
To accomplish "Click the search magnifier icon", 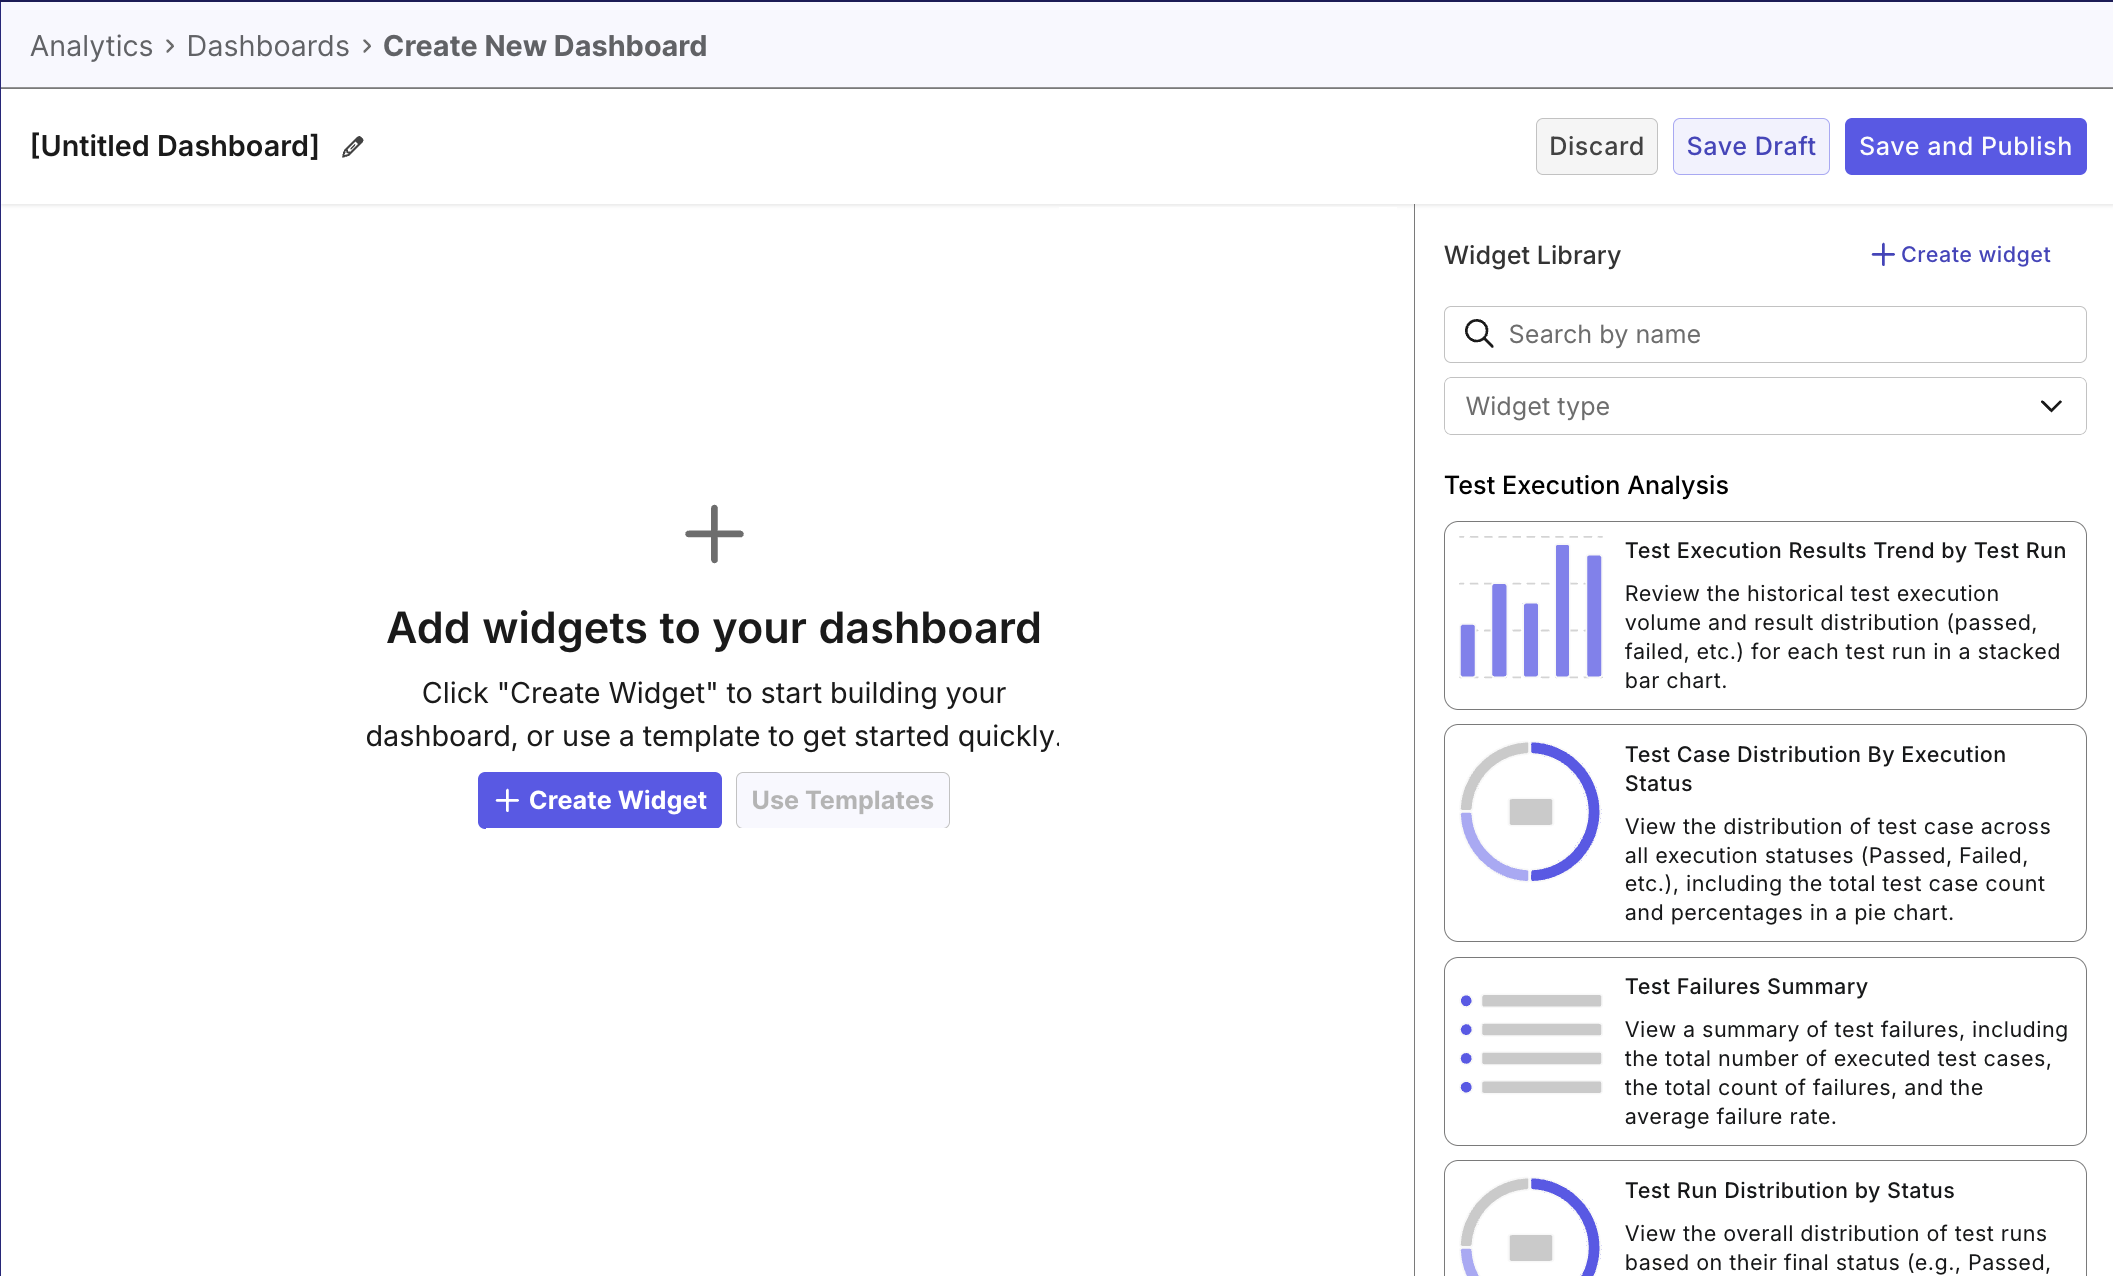I will [1479, 334].
